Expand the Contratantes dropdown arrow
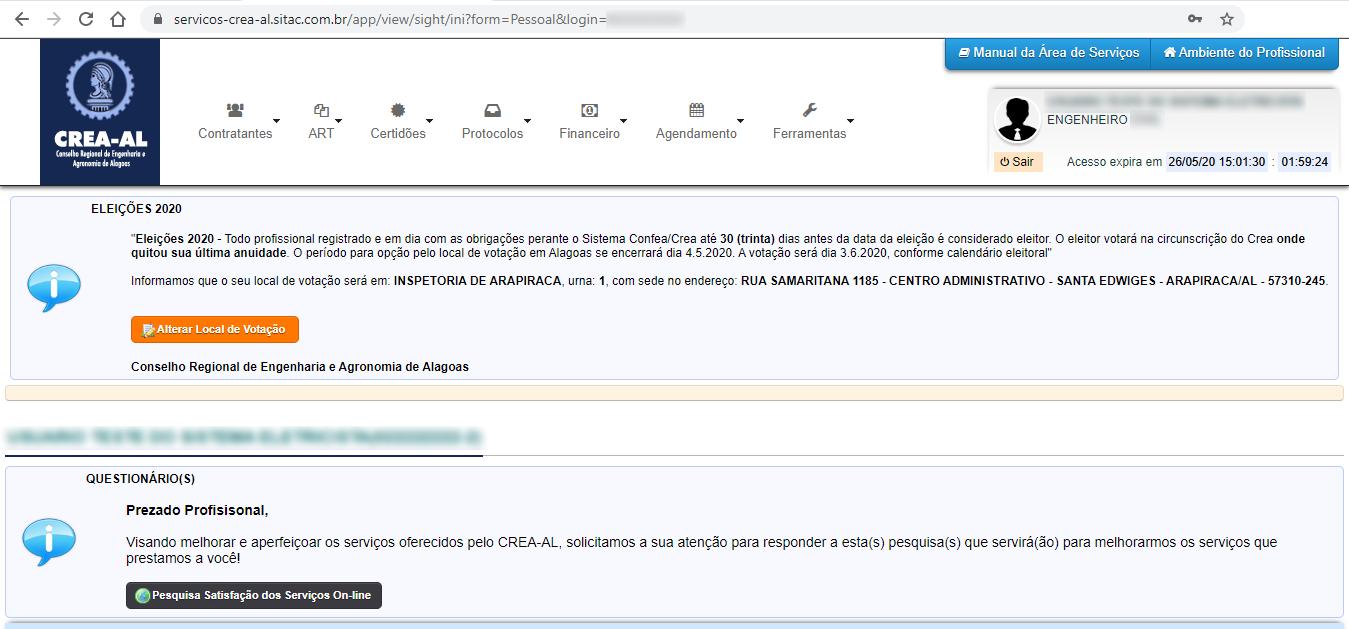 coord(277,120)
